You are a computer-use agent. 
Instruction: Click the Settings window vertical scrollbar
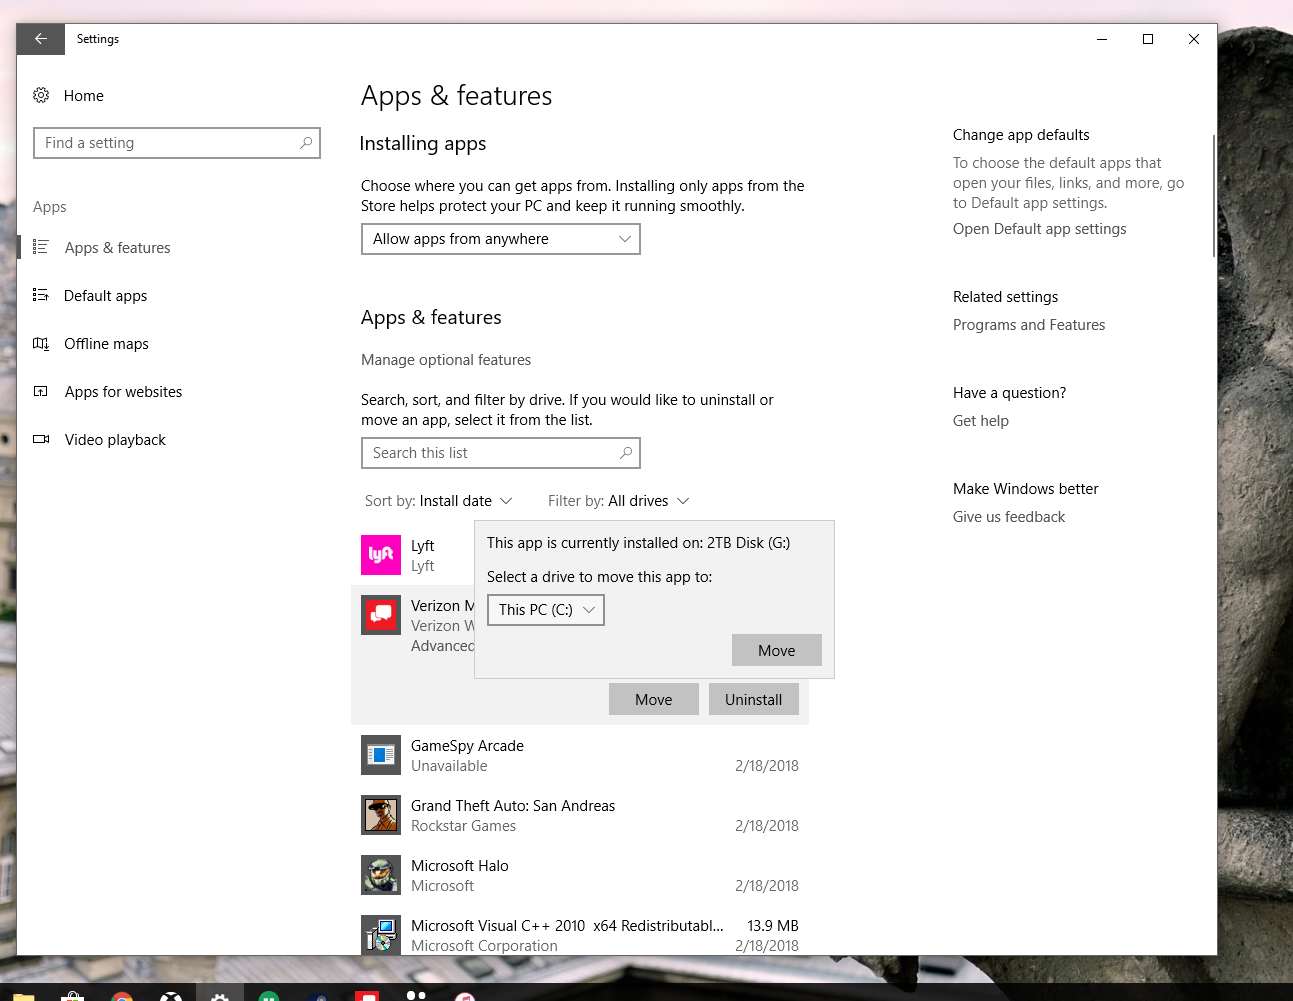(x=1213, y=196)
